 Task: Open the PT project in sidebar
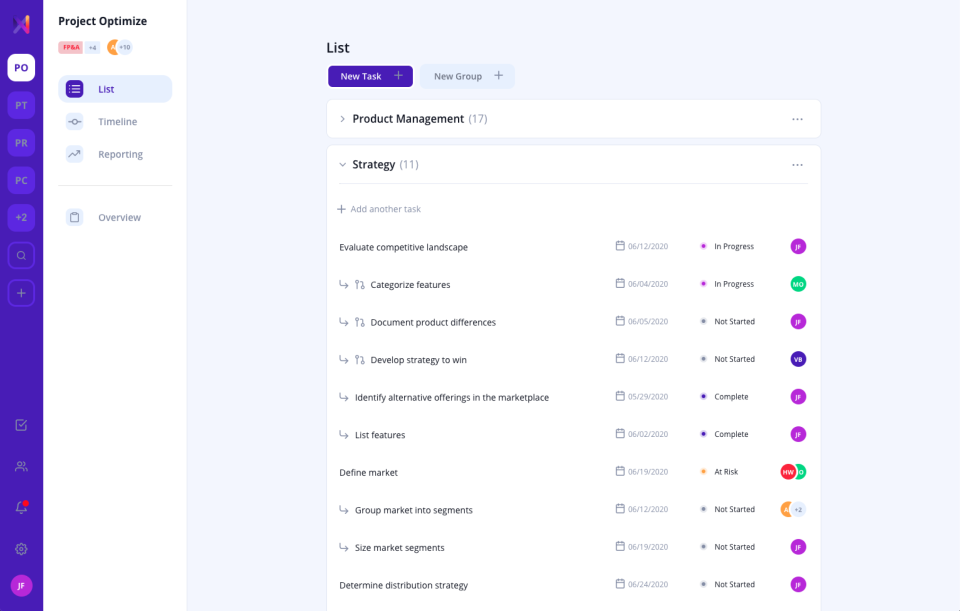[21, 105]
